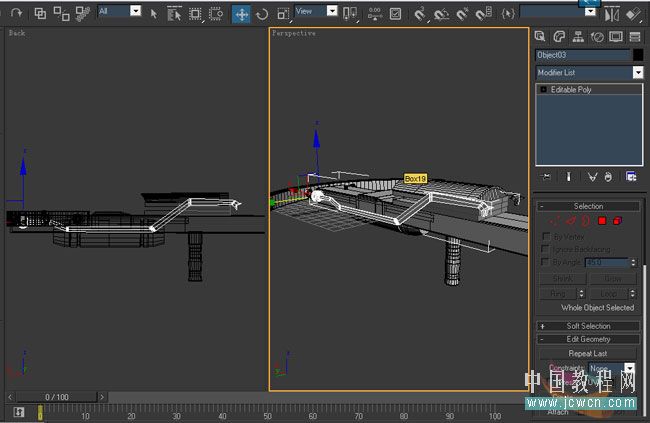Toggle Window/Crossing selection mode
650x423 pixels.
tap(216, 14)
